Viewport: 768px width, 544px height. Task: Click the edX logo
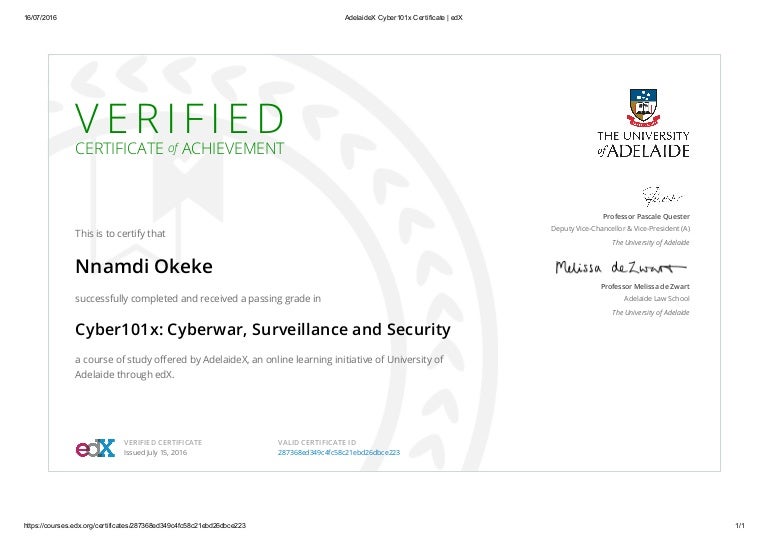95,448
